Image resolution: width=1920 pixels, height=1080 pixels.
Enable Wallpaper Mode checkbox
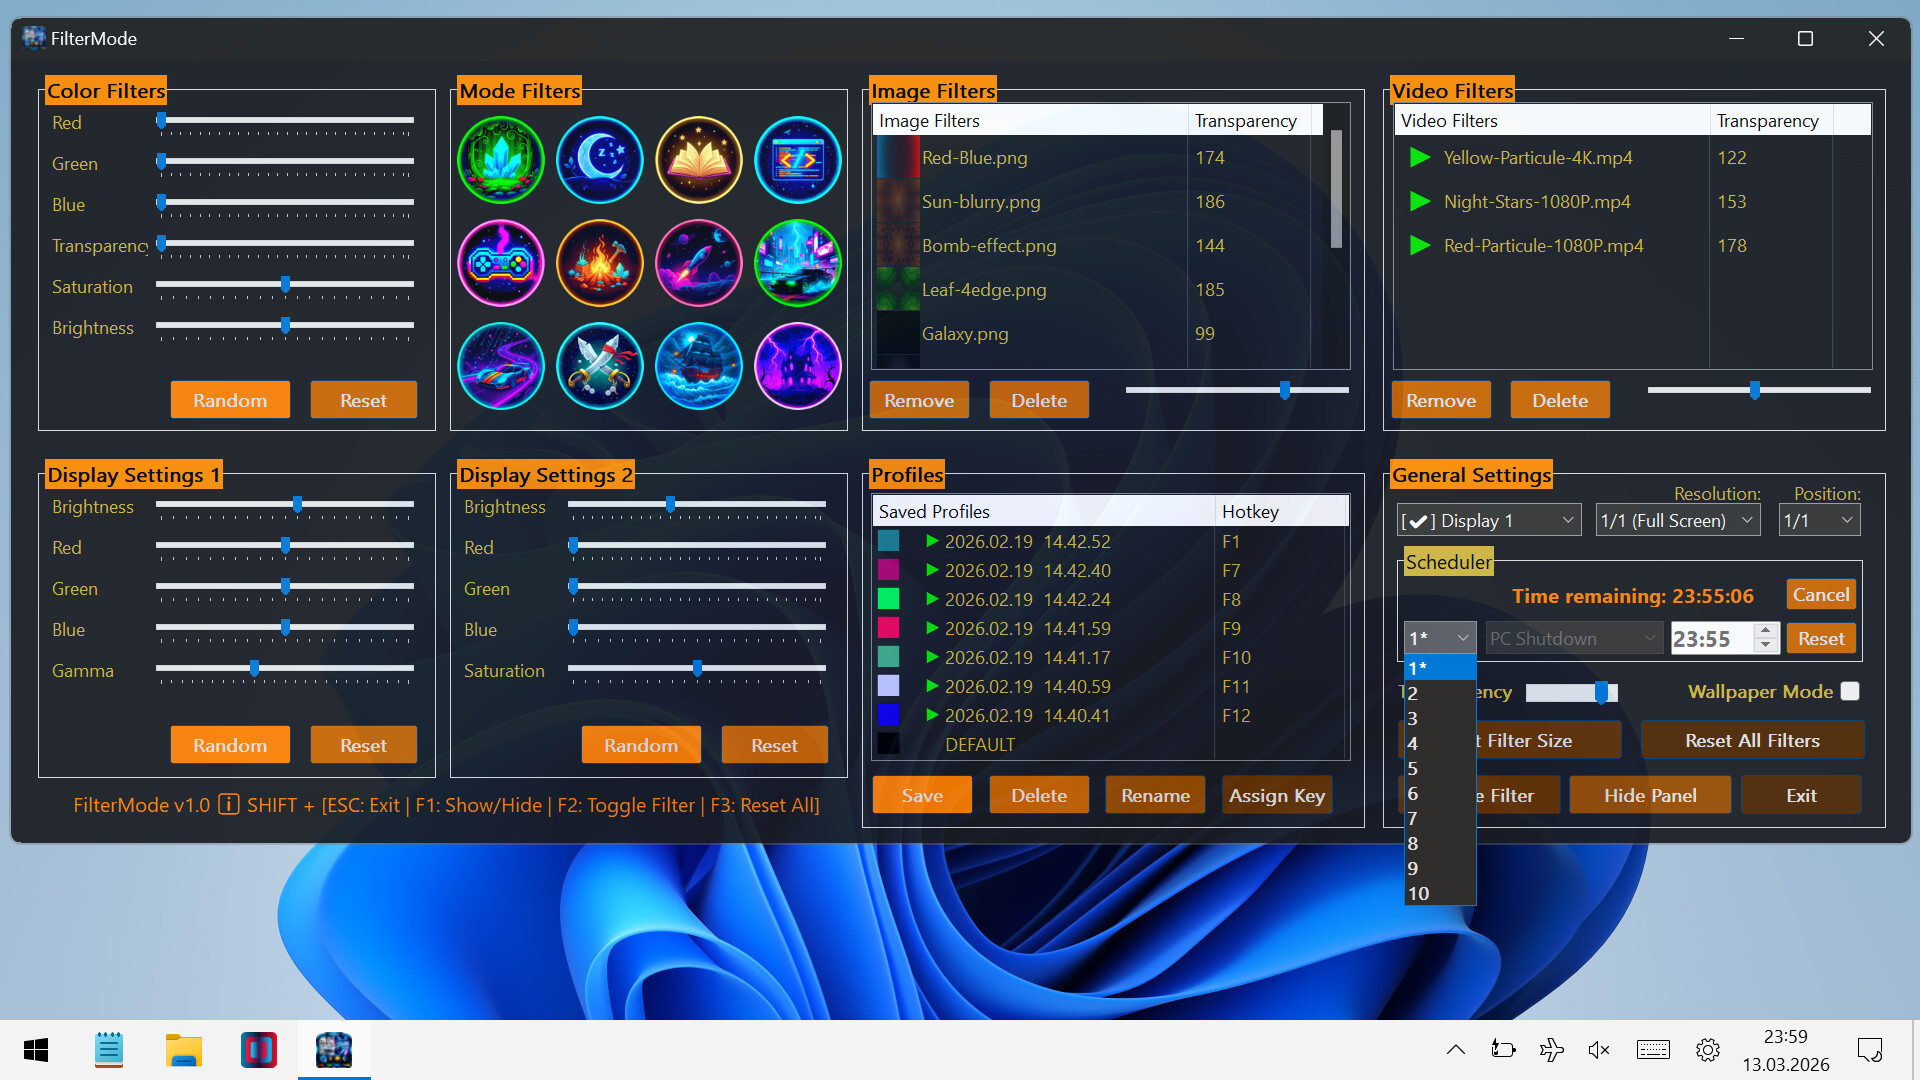tap(1849, 691)
